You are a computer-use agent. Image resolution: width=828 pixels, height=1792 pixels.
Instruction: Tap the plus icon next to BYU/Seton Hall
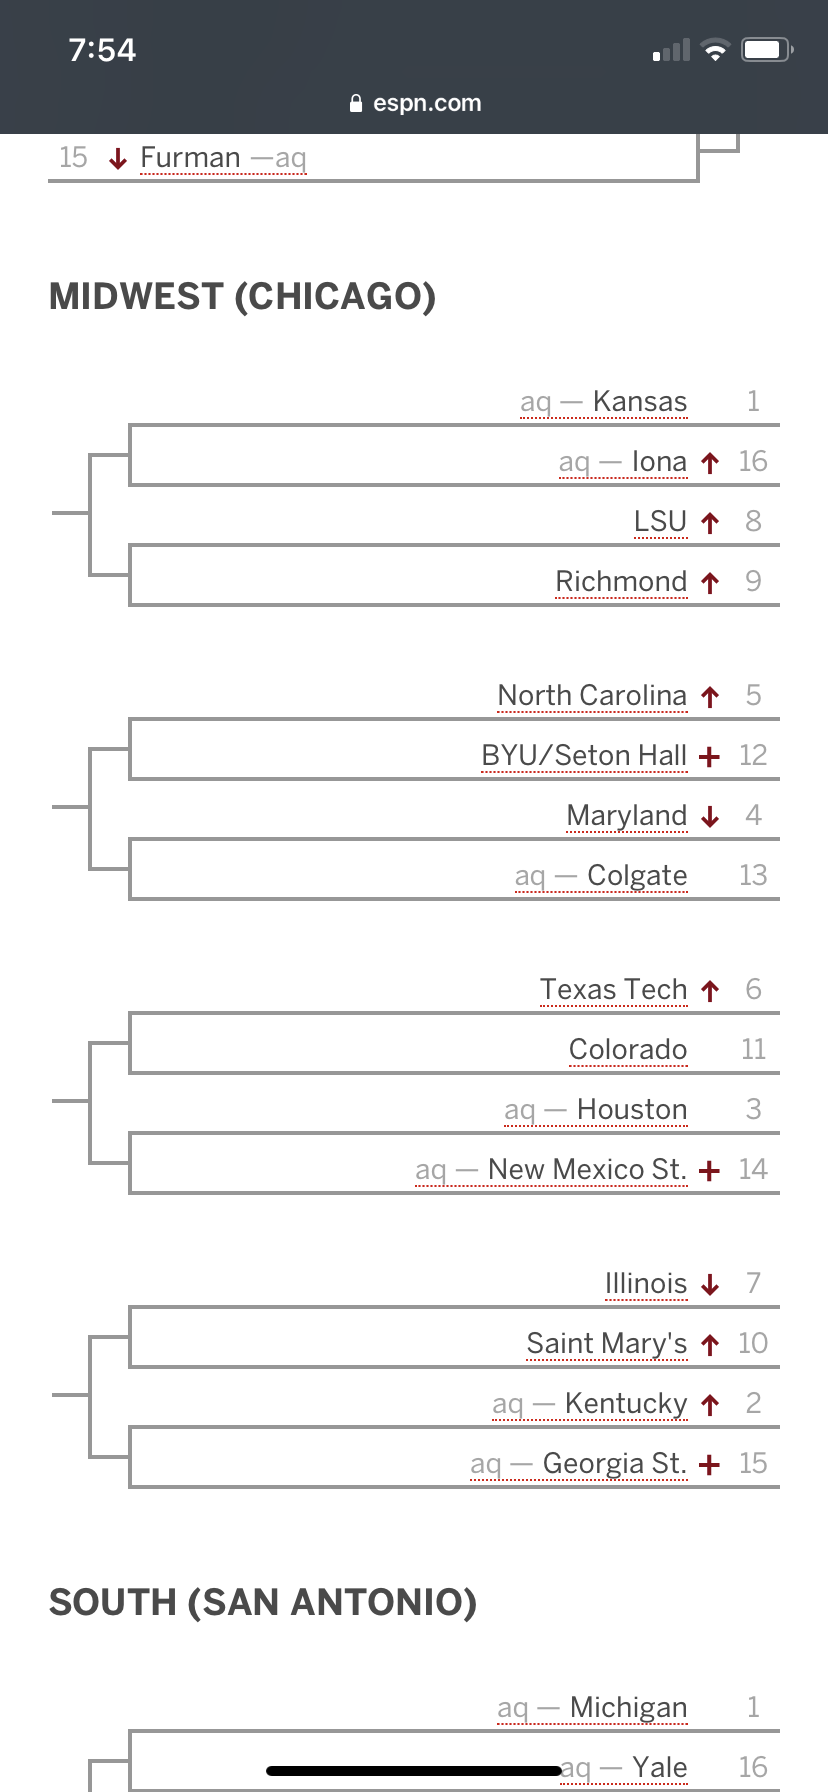point(710,757)
